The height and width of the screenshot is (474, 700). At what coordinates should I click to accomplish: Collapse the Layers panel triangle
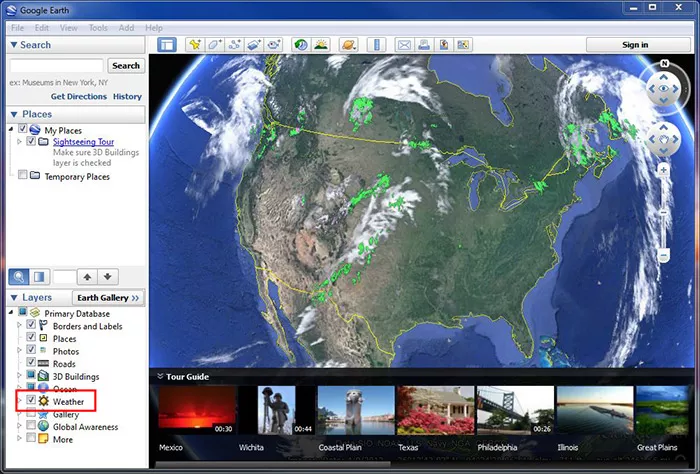(14, 297)
